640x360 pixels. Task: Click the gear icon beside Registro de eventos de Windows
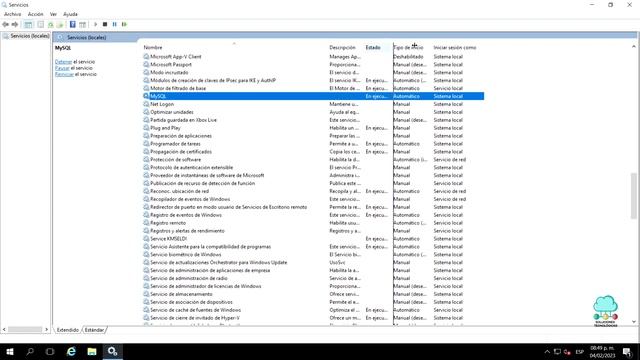[x=146, y=215]
